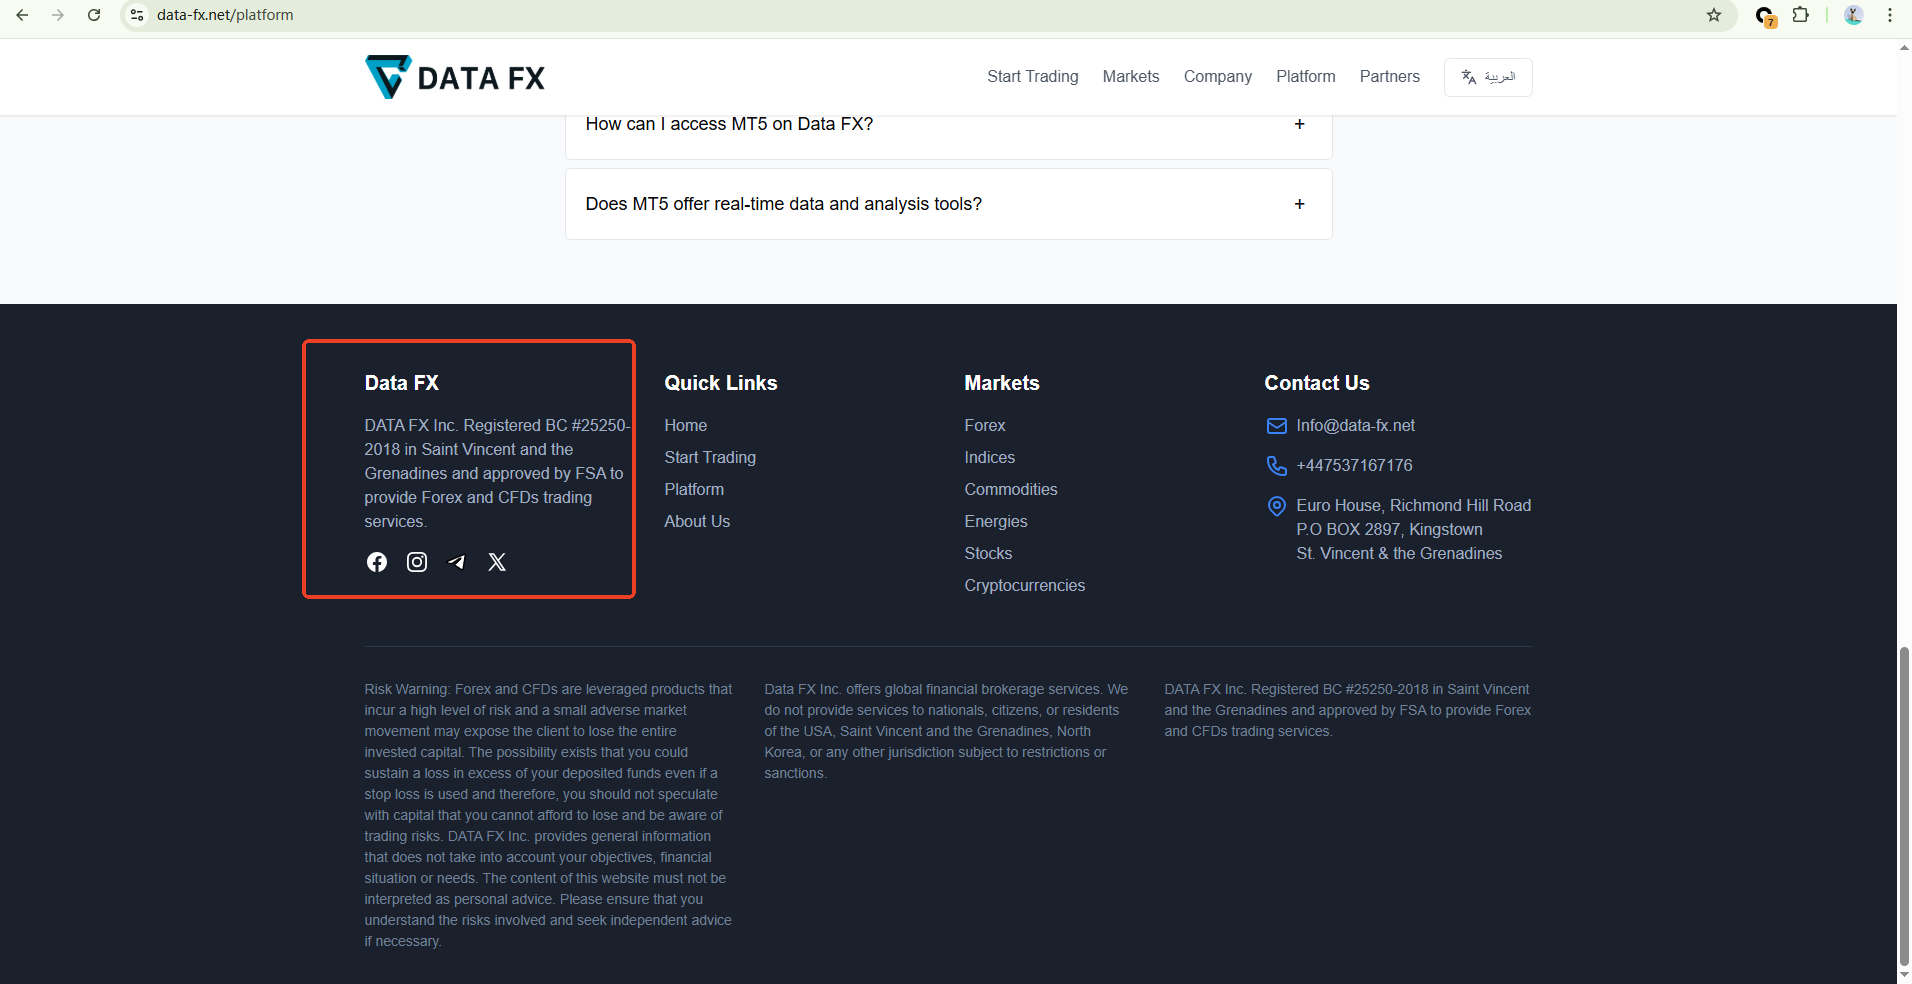
Task: Click the browser address bar URL
Action: tap(225, 15)
